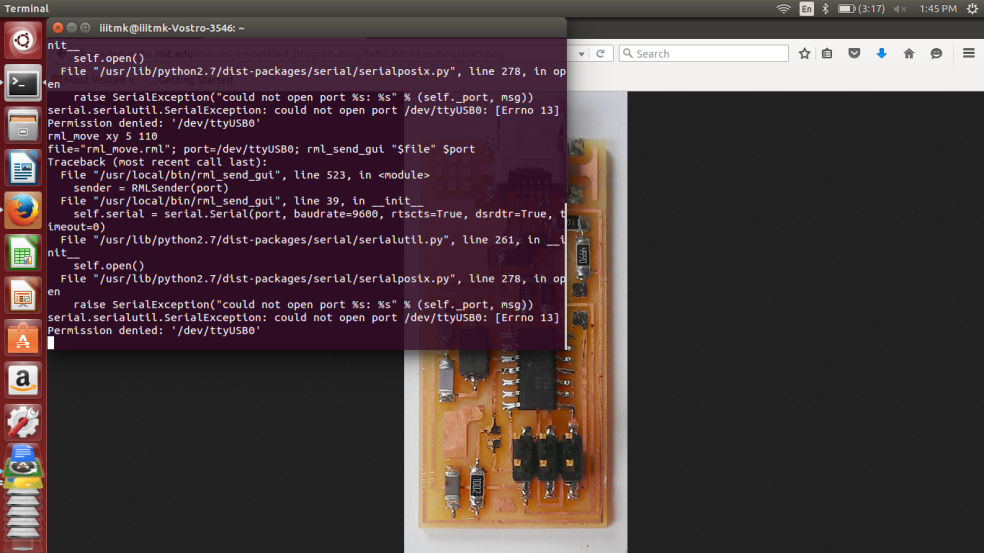984x553 pixels.
Task: Open the Wi-Fi network indicator
Action: pos(783,9)
